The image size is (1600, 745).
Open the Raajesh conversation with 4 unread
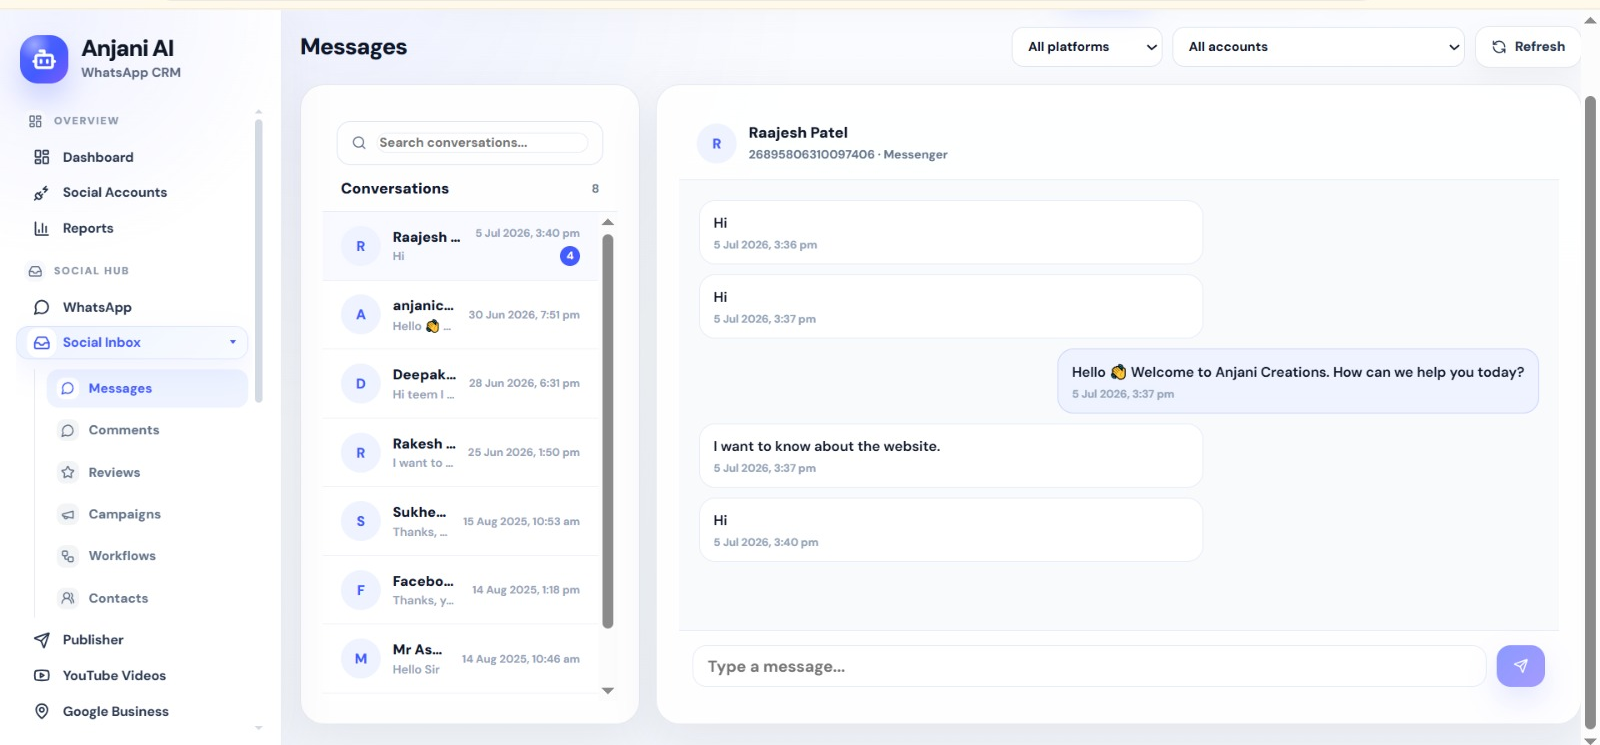461,246
